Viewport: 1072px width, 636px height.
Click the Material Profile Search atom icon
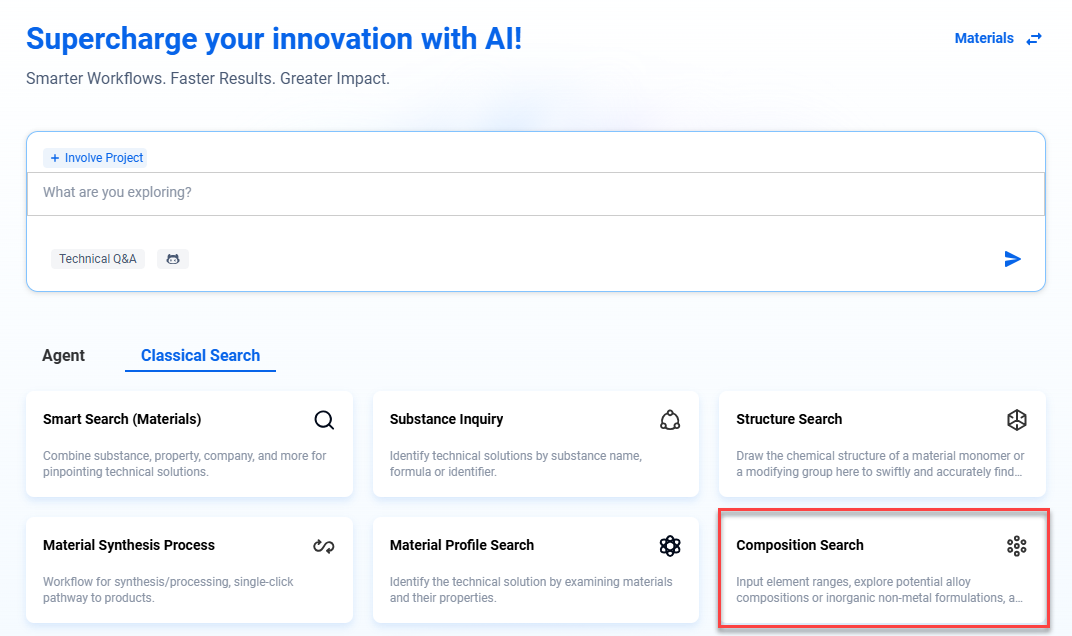click(x=670, y=546)
